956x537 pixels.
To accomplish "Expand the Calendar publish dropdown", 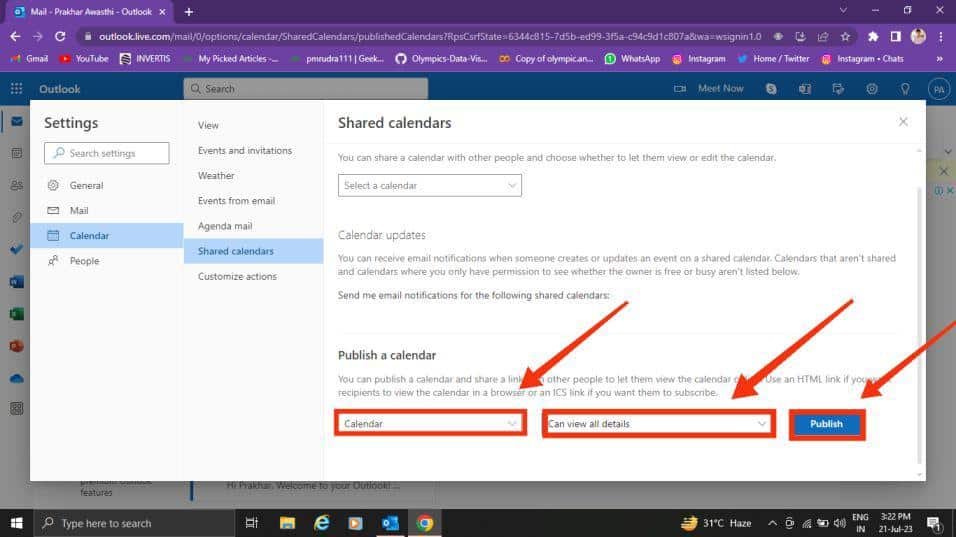I will pos(430,424).
